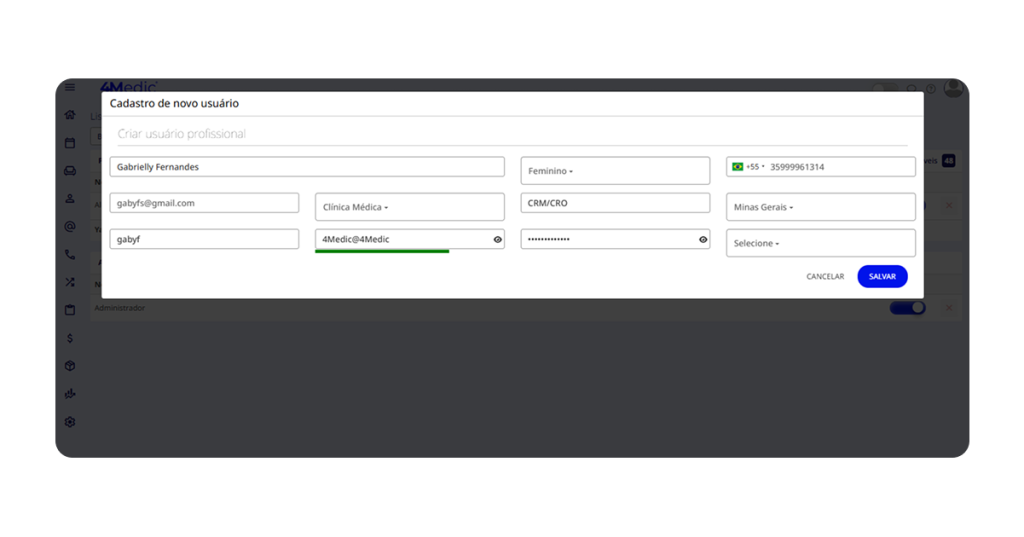
Task: Show the masked confirmation password via eye icon
Action: pyautogui.click(x=703, y=240)
